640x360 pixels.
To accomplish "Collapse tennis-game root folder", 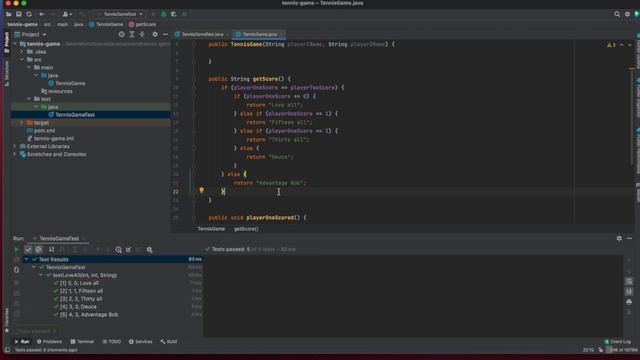I will [x=15, y=44].
